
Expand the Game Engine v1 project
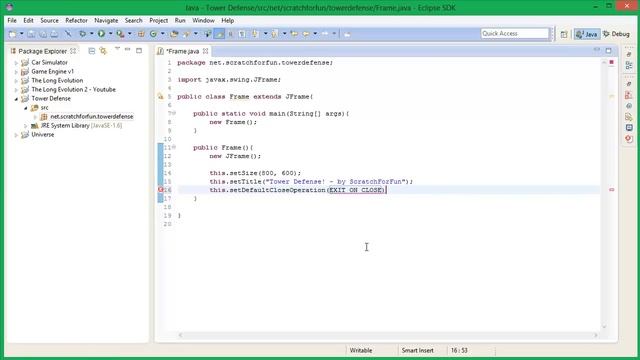pyautogui.click(x=16, y=72)
